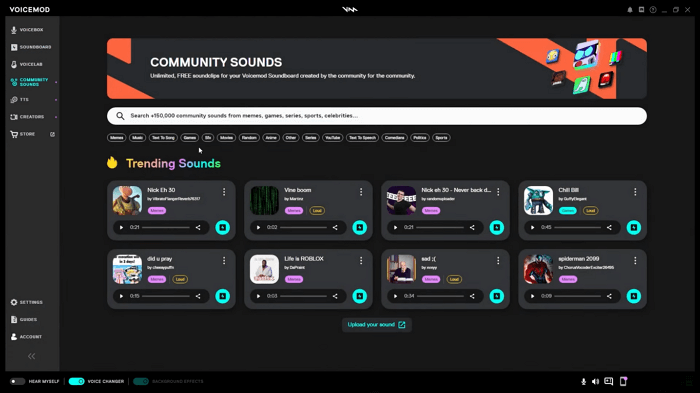This screenshot has width=700, height=393.
Task: Click the picture icon next to the bell
Action: (x=642, y=9)
